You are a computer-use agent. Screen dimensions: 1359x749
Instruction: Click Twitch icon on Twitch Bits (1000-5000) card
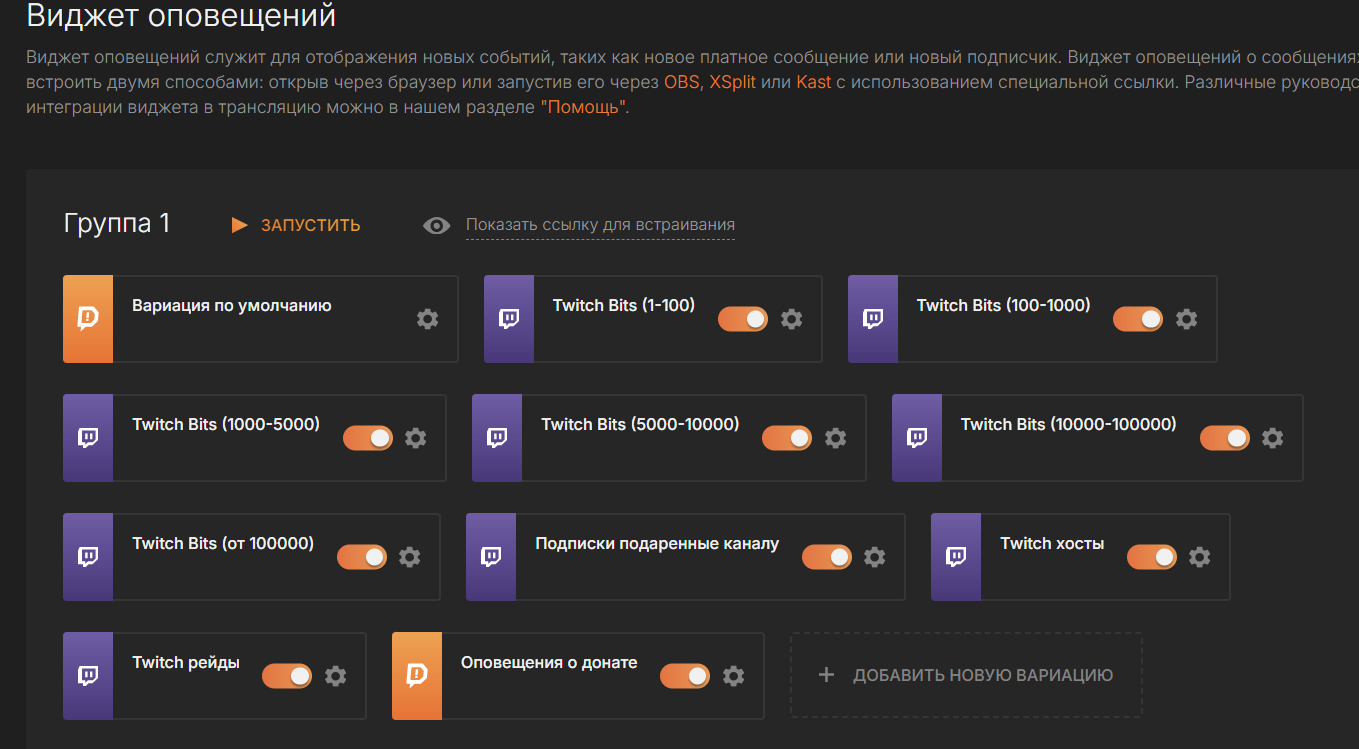[88, 438]
